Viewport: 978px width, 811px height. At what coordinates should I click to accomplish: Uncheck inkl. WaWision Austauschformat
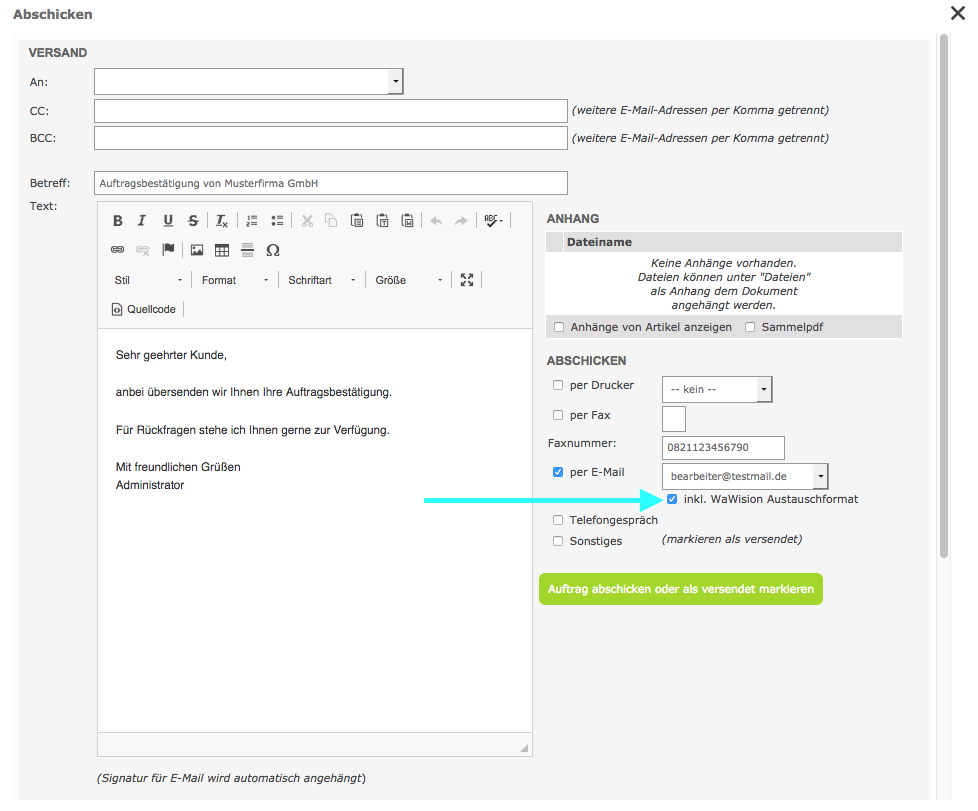click(672, 499)
